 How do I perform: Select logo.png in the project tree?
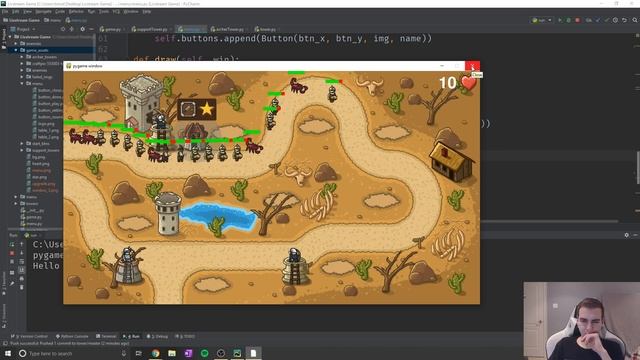pyautogui.click(x=46, y=123)
